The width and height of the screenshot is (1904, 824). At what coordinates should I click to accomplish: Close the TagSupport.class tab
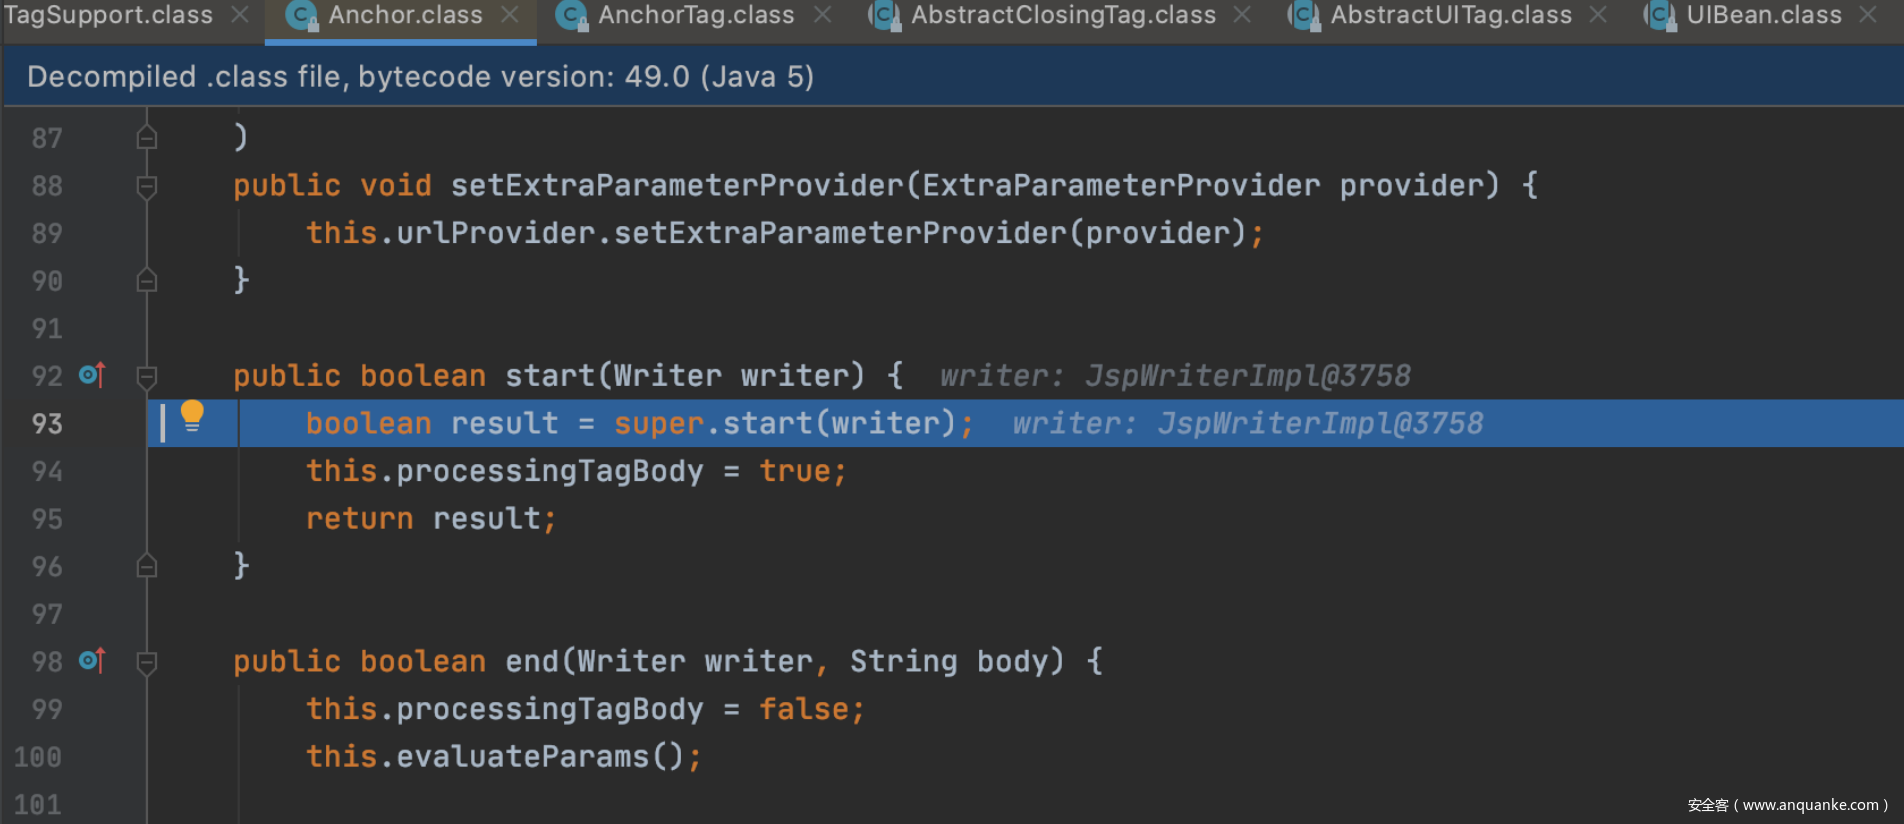[x=240, y=15]
